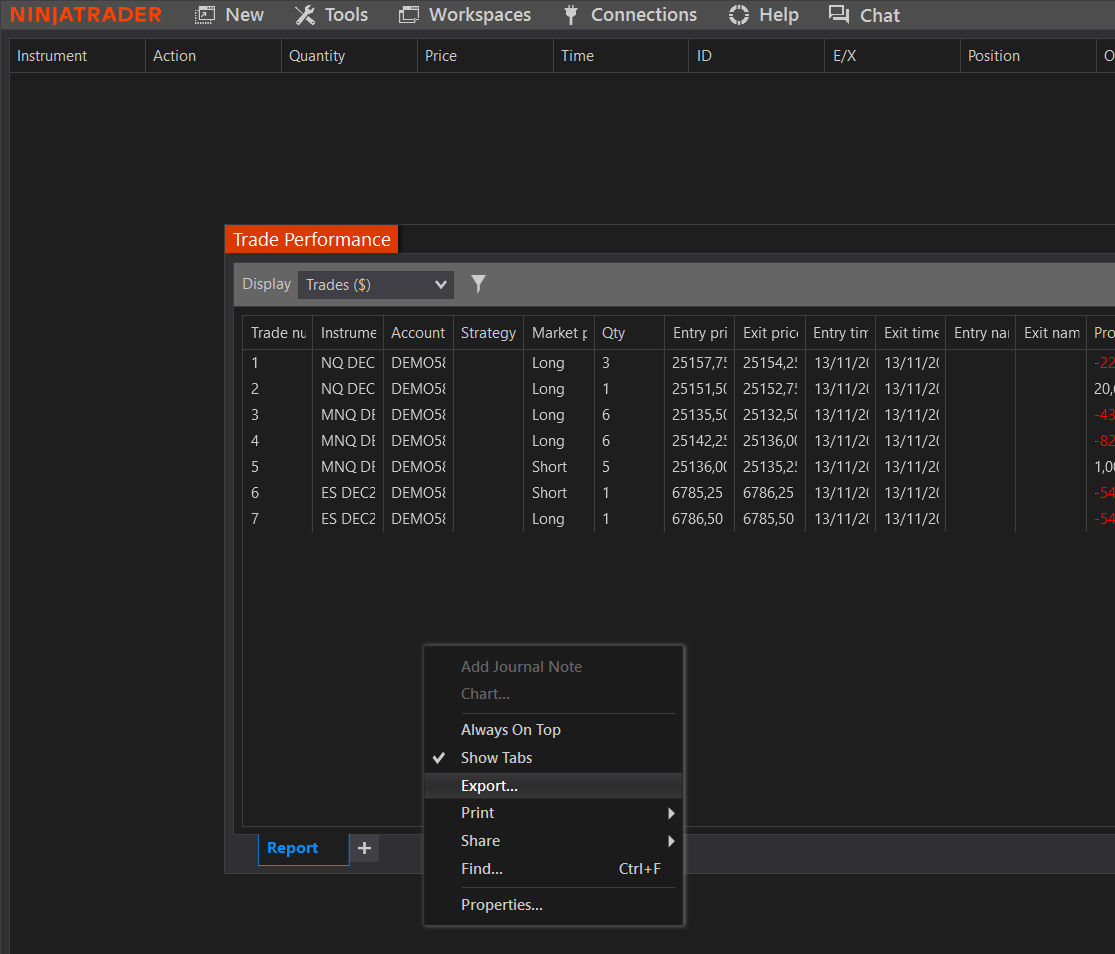Open the Workspaces icon

point(407,14)
